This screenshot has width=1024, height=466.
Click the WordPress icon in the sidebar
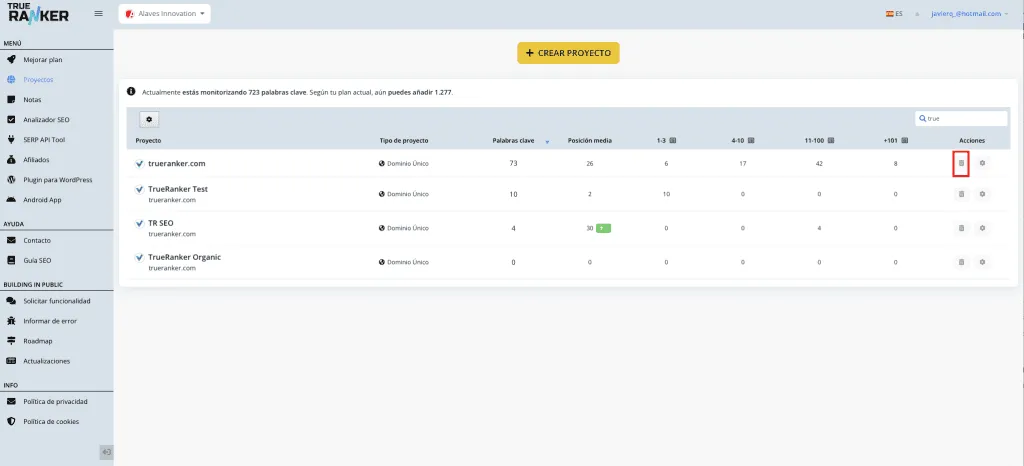point(11,179)
